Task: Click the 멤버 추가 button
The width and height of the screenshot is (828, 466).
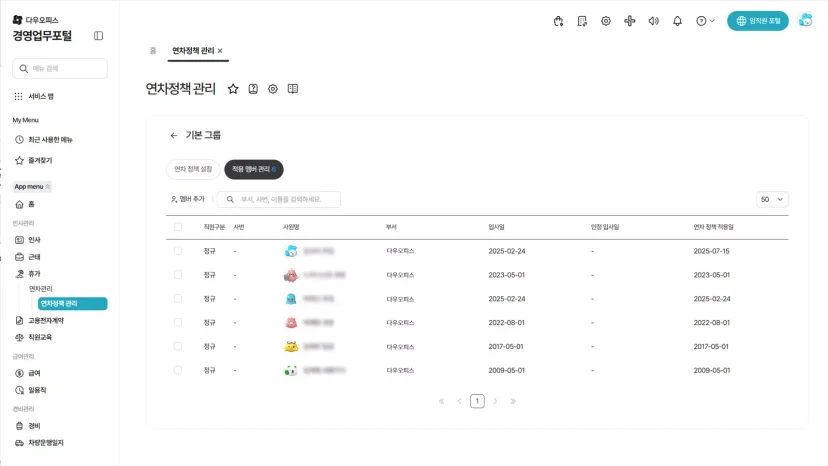Action: [x=187, y=199]
